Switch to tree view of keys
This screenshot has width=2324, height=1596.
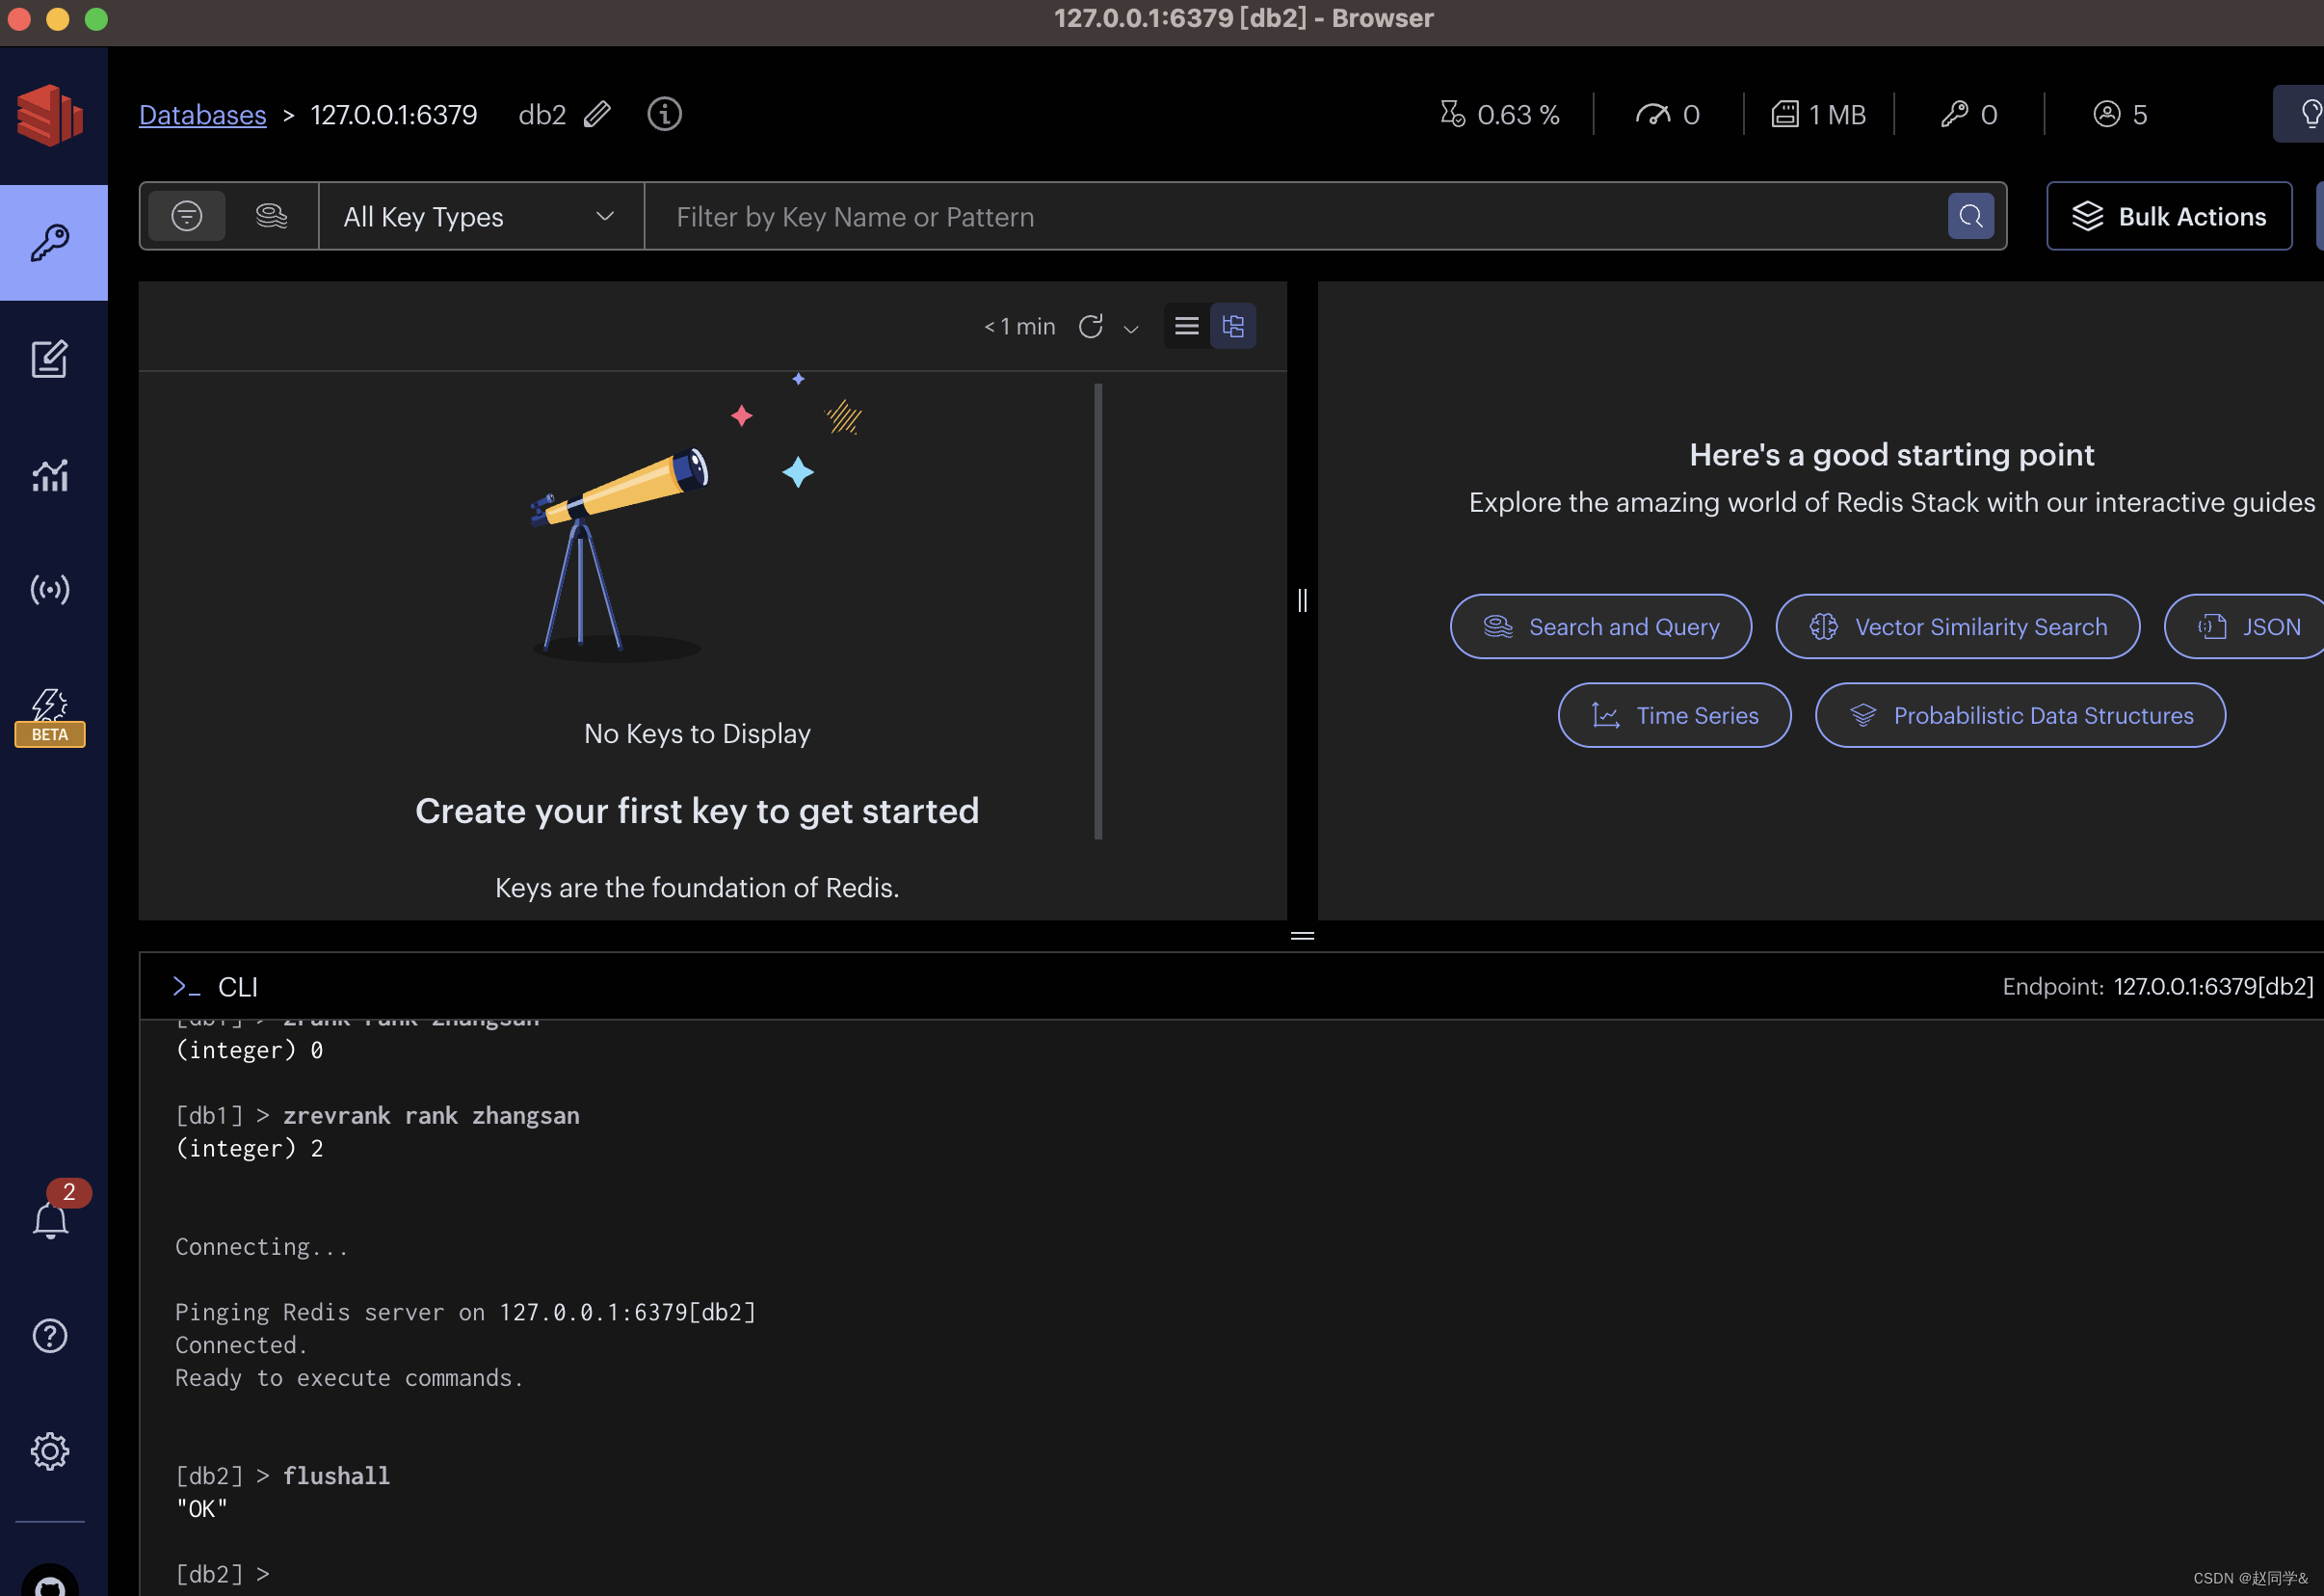tap(1233, 326)
